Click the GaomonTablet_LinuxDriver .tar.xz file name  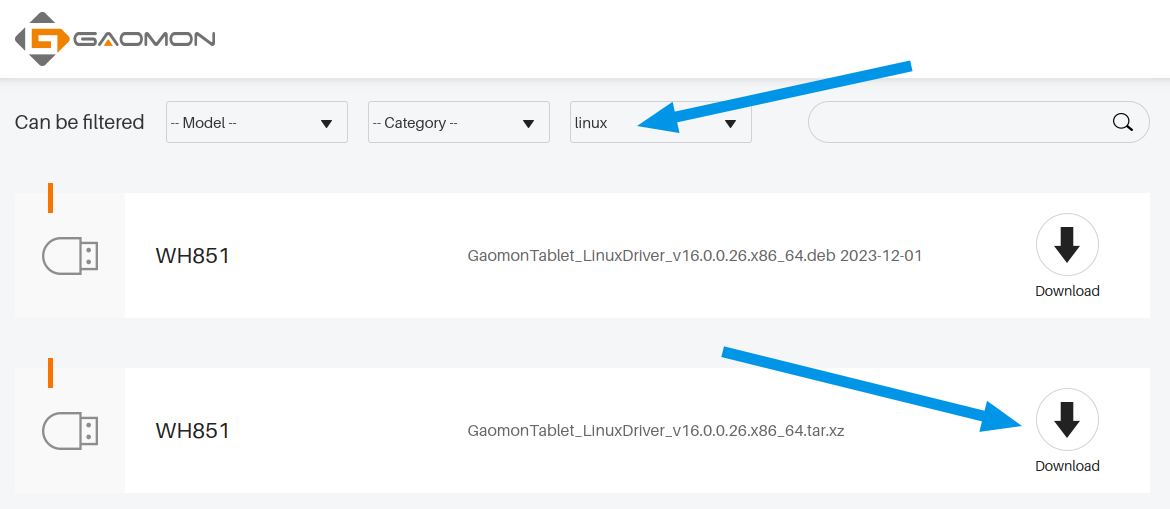tap(656, 431)
